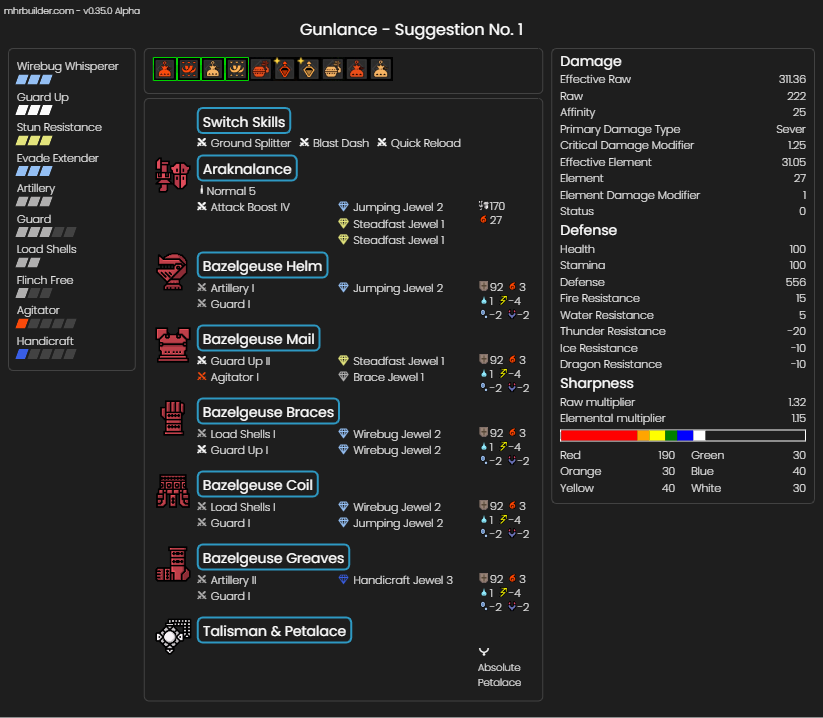Open the Switch Skills section
This screenshot has height=718, width=823.
click(x=244, y=121)
